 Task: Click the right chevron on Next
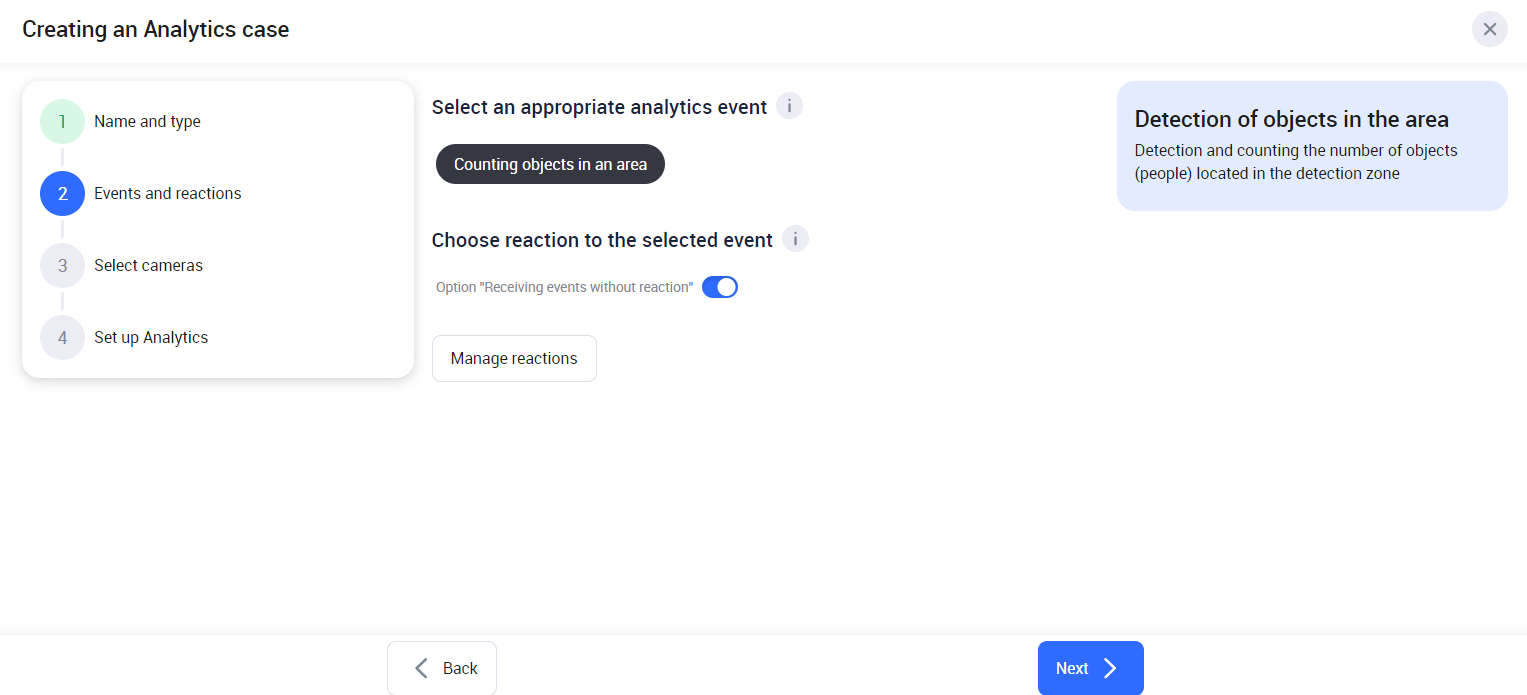pos(1110,668)
